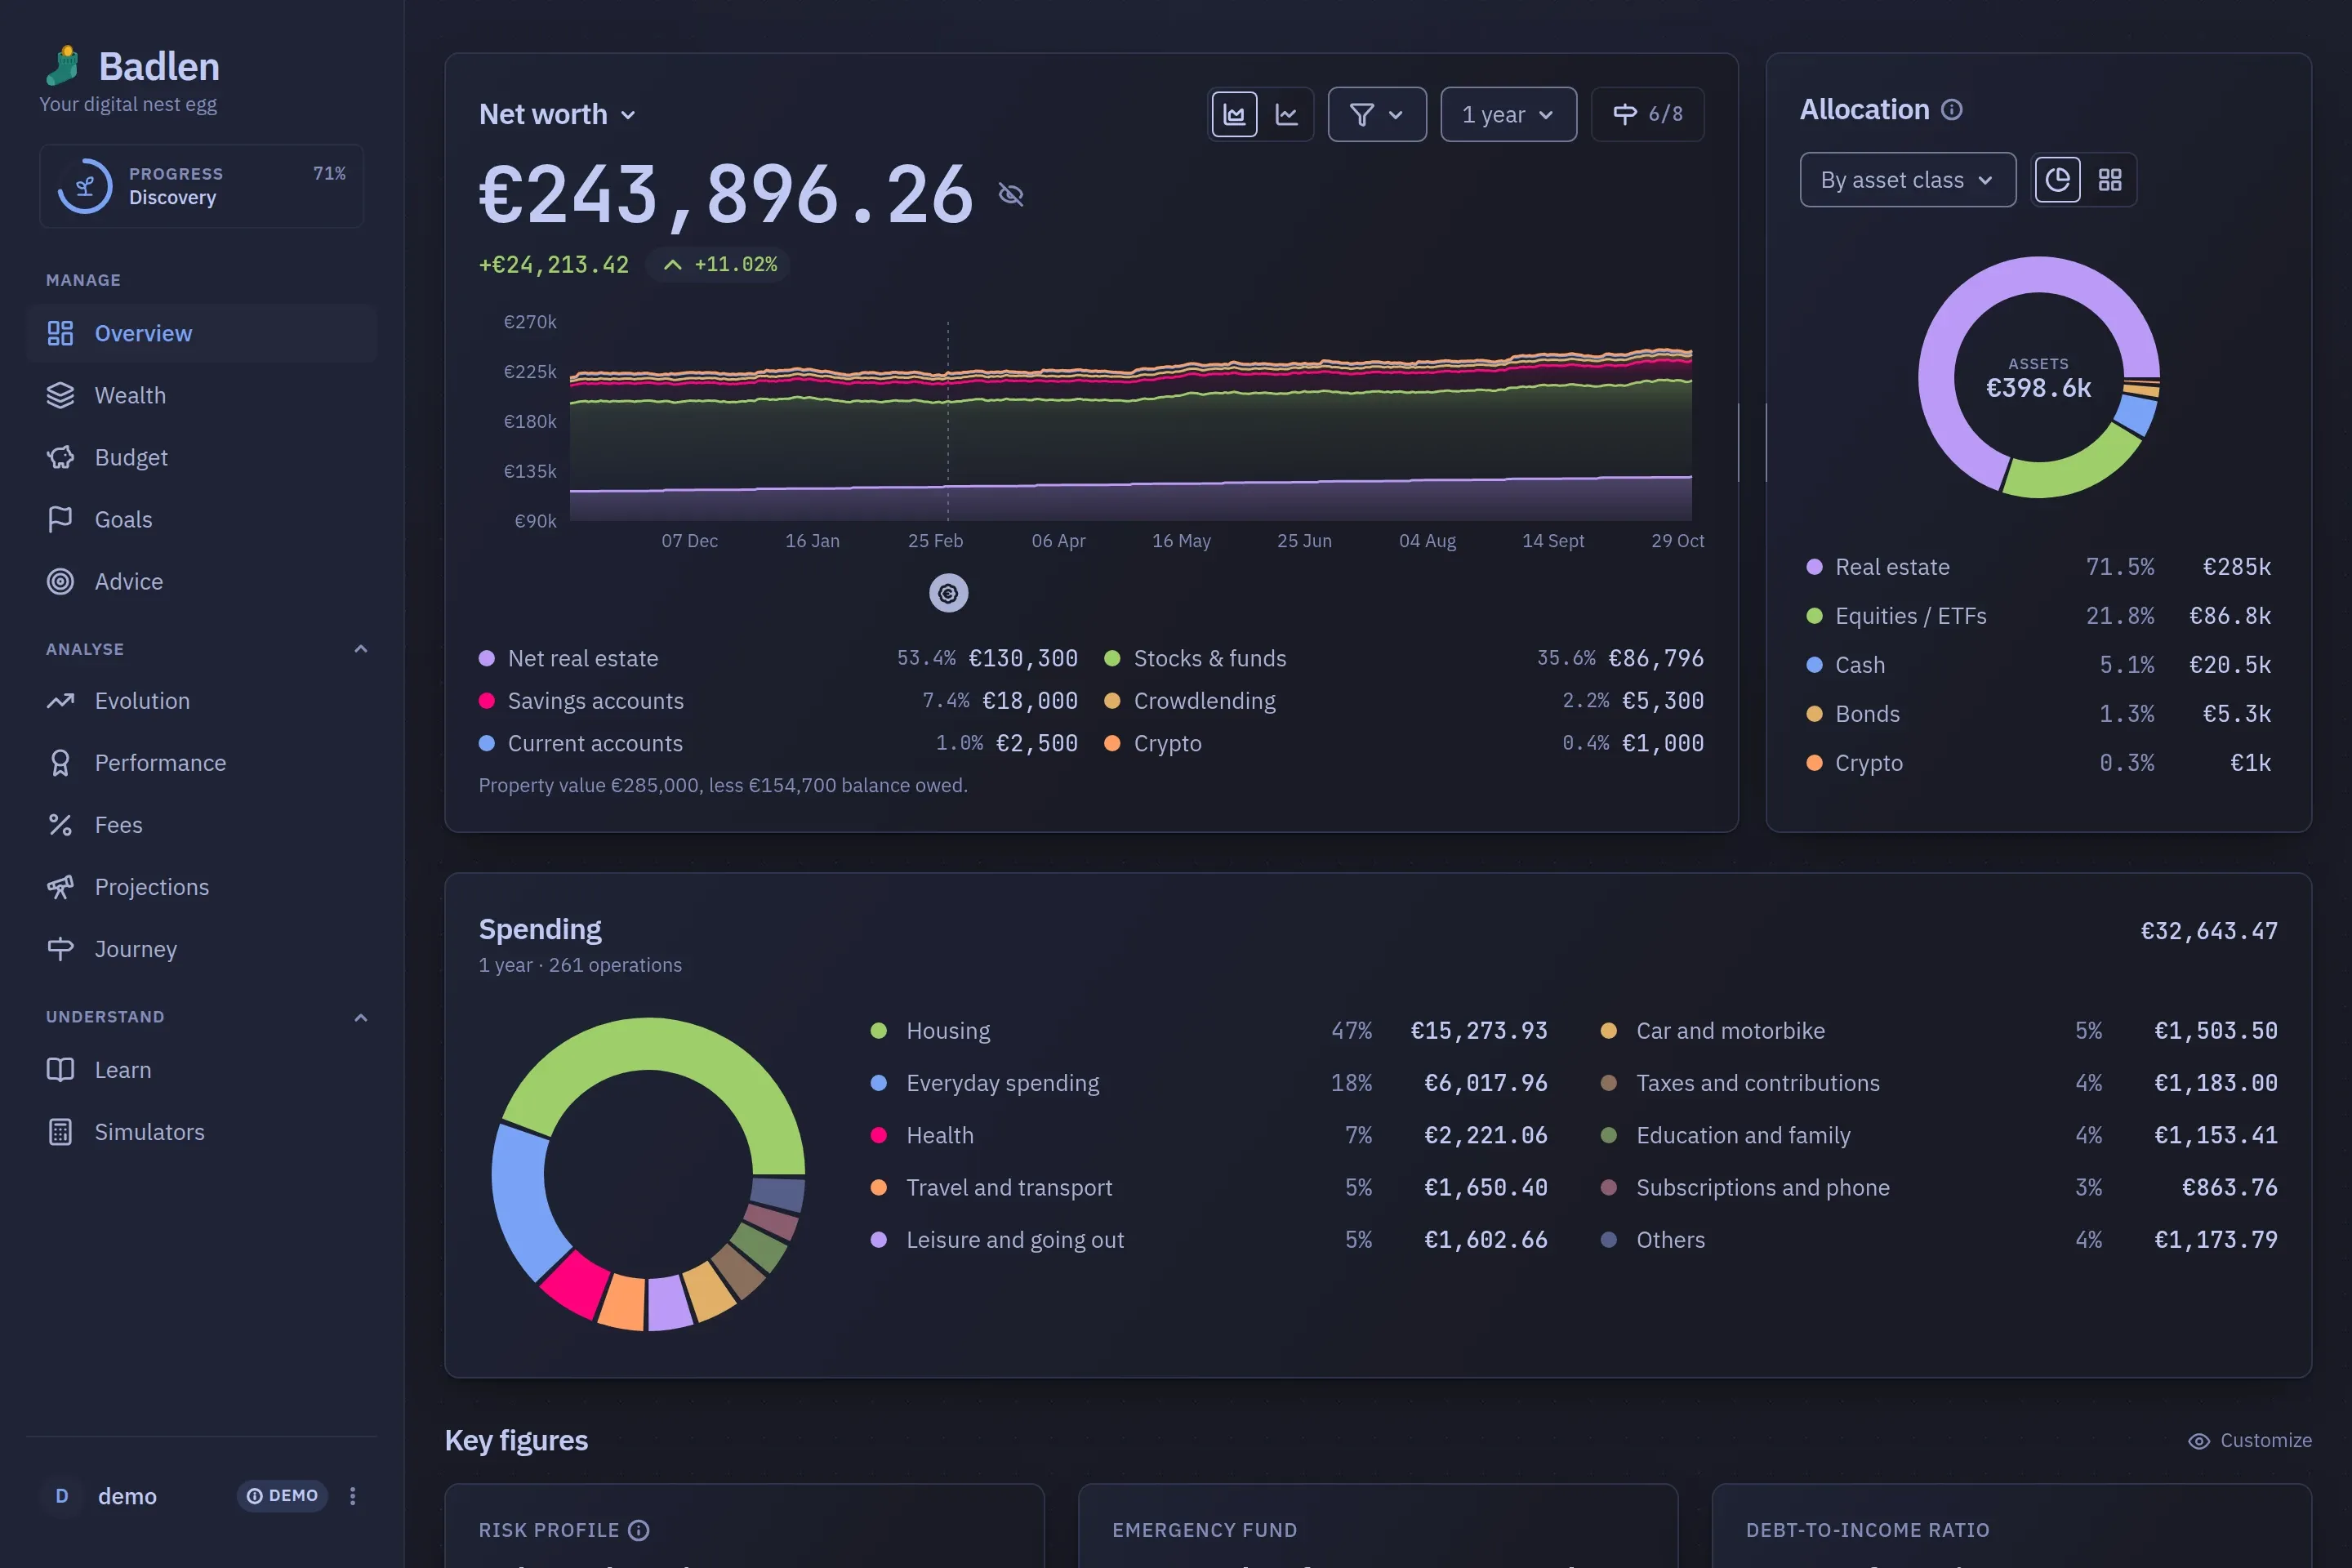Click the Advice target icon

[x=60, y=581]
